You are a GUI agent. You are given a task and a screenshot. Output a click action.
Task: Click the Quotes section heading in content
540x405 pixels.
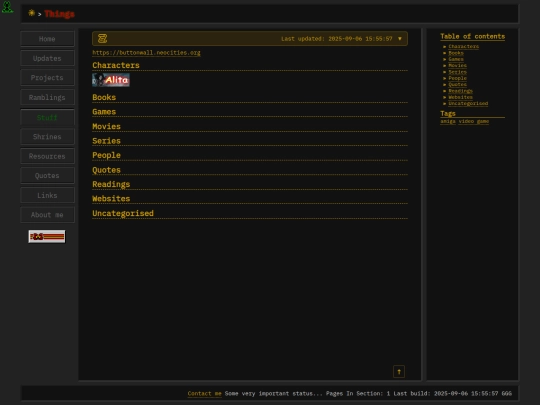[106, 170]
